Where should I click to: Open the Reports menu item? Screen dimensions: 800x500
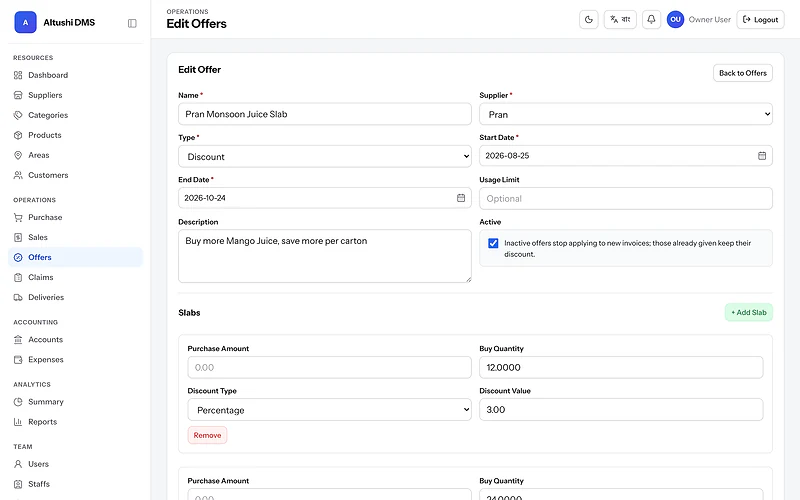(x=76, y=422)
